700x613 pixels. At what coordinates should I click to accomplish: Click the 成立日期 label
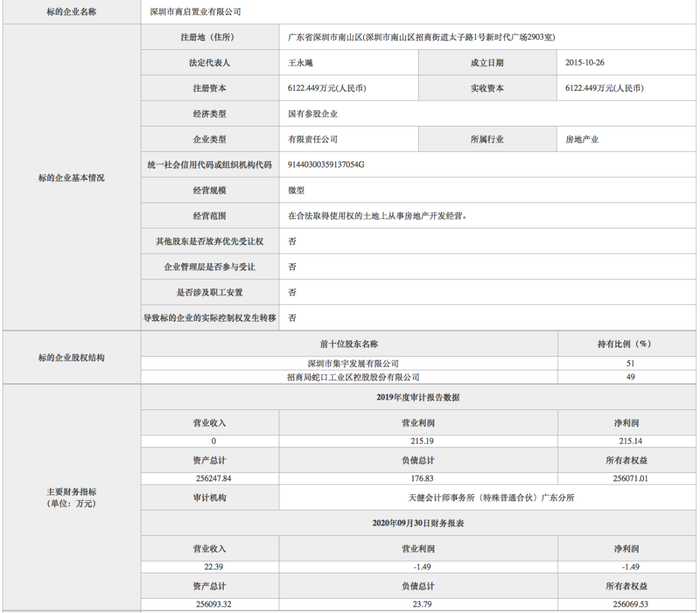coord(487,63)
